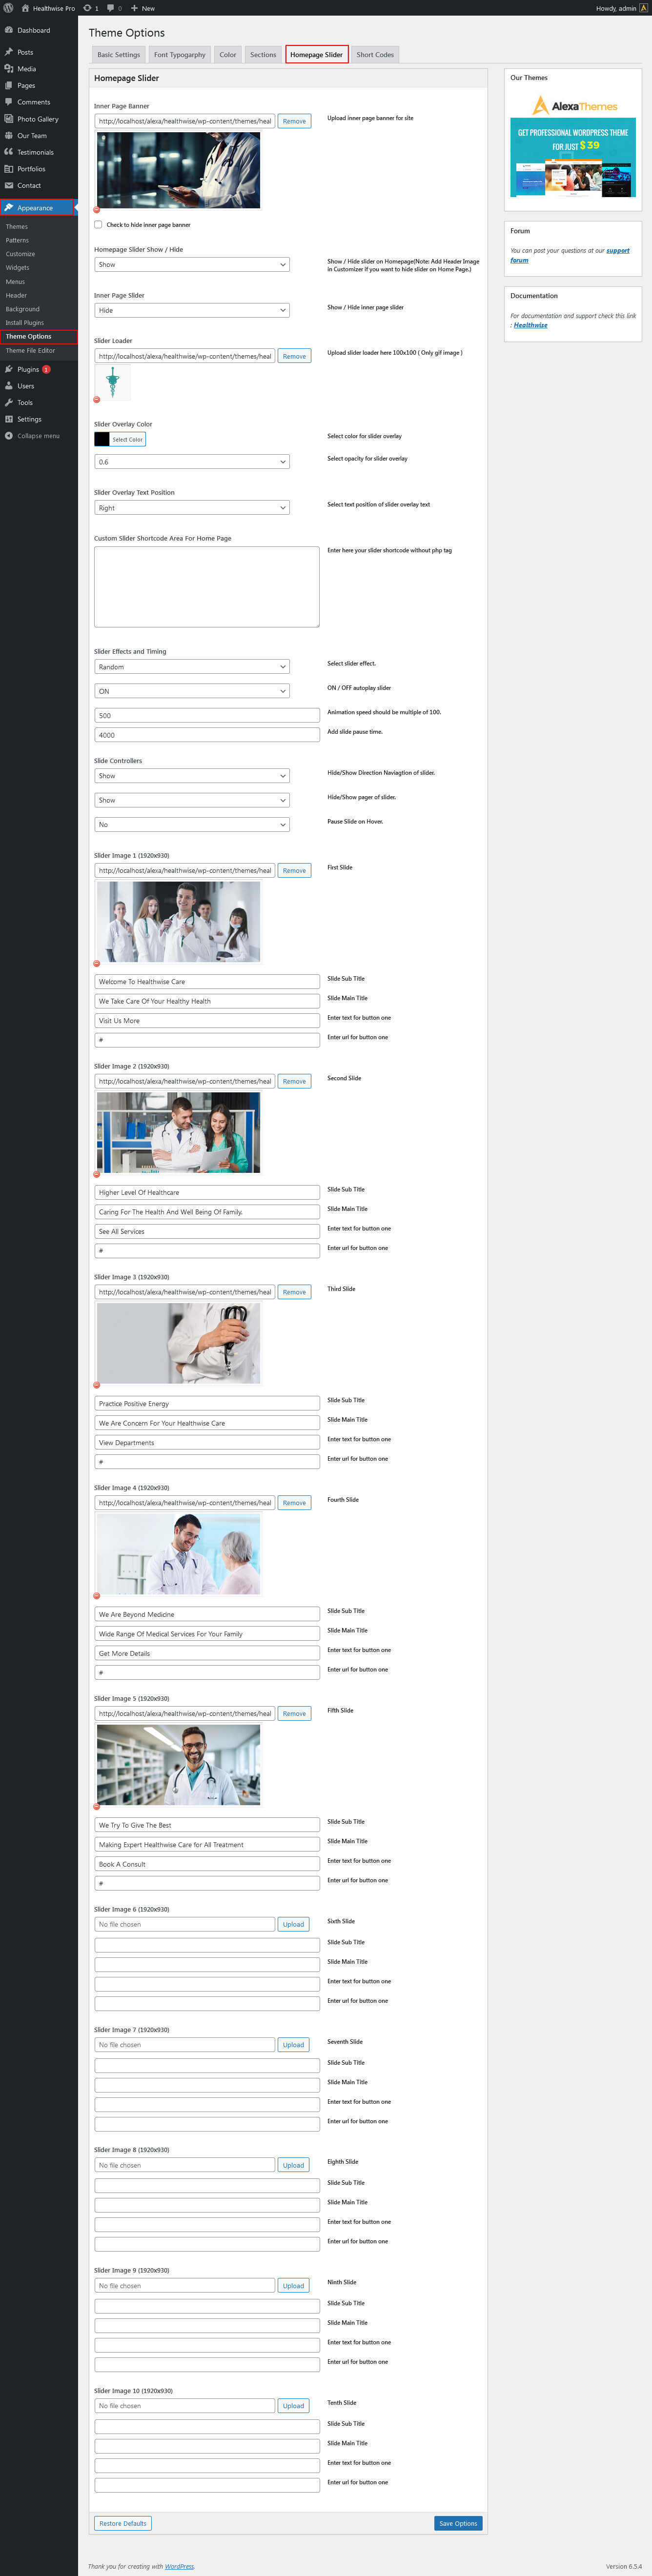The width and height of the screenshot is (652, 2576).
Task: Open Slider Overlay Text Position dropdown
Action: click(192, 508)
